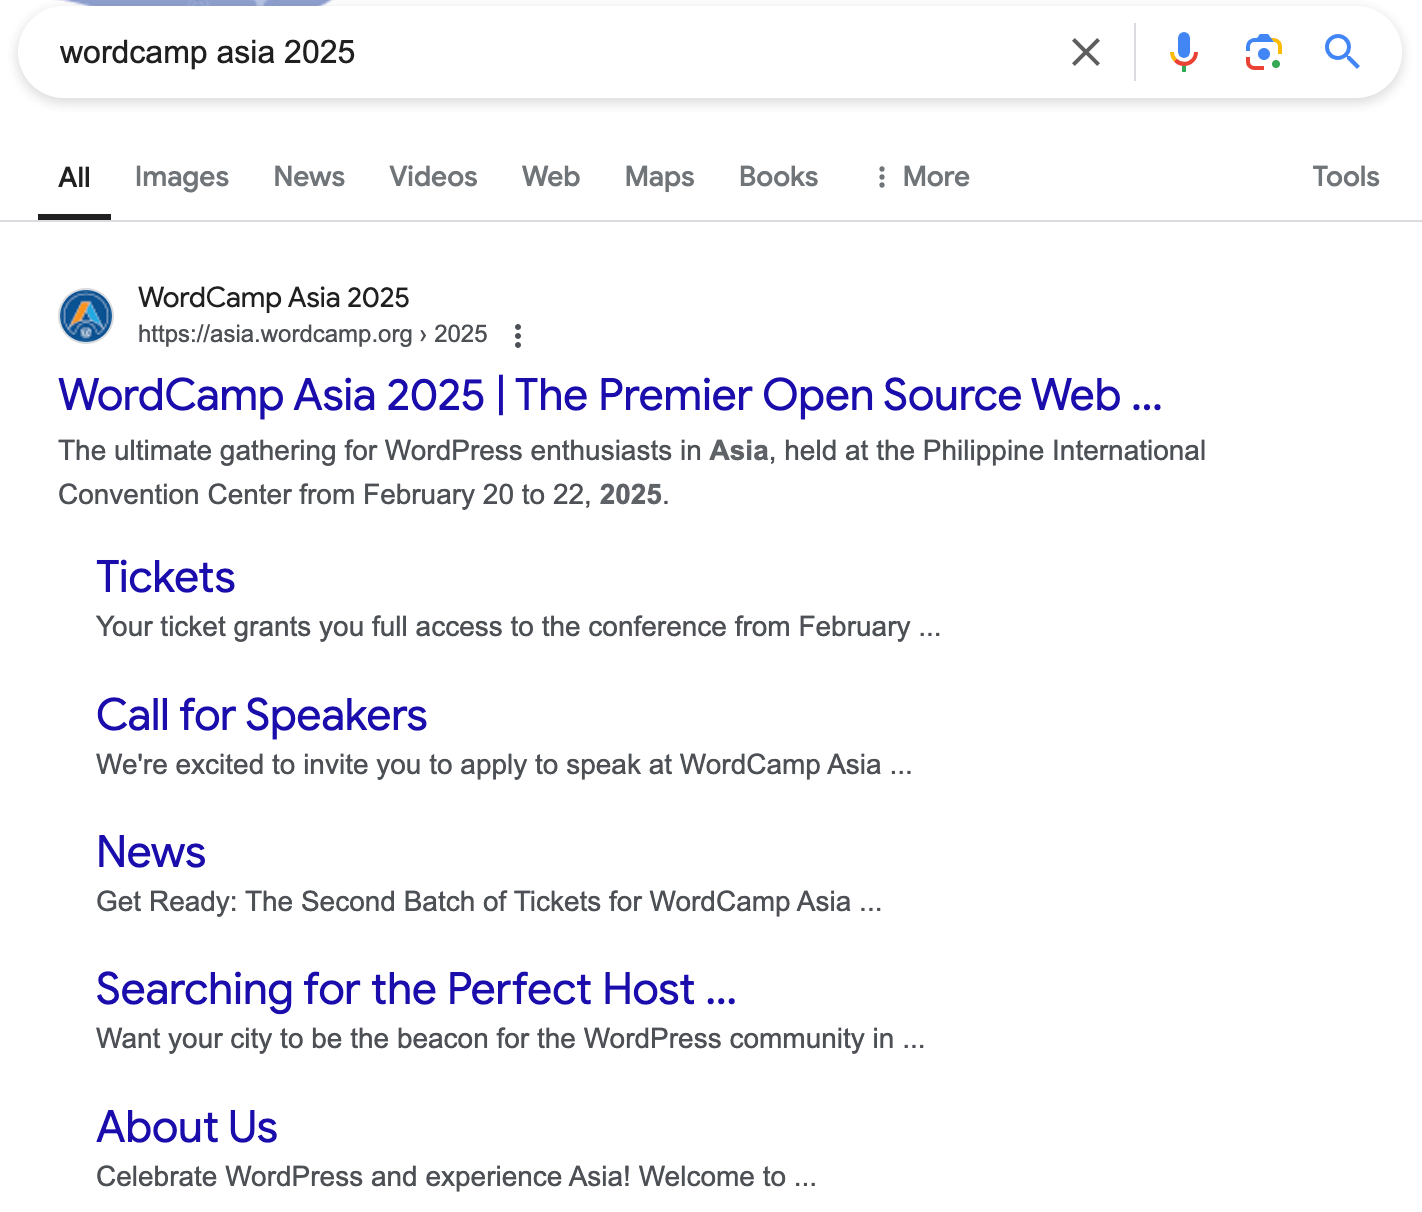Open the About Us sitelink
Screen dimensions: 1422x1212
(187, 1127)
